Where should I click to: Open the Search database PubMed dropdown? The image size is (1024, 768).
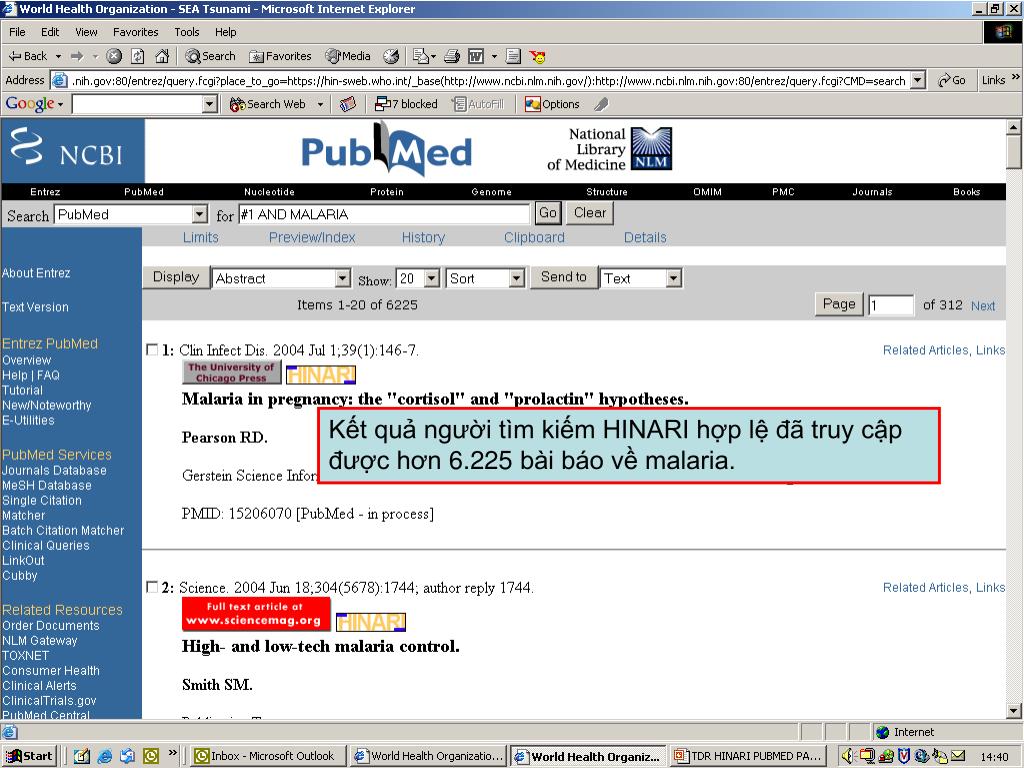click(x=200, y=214)
